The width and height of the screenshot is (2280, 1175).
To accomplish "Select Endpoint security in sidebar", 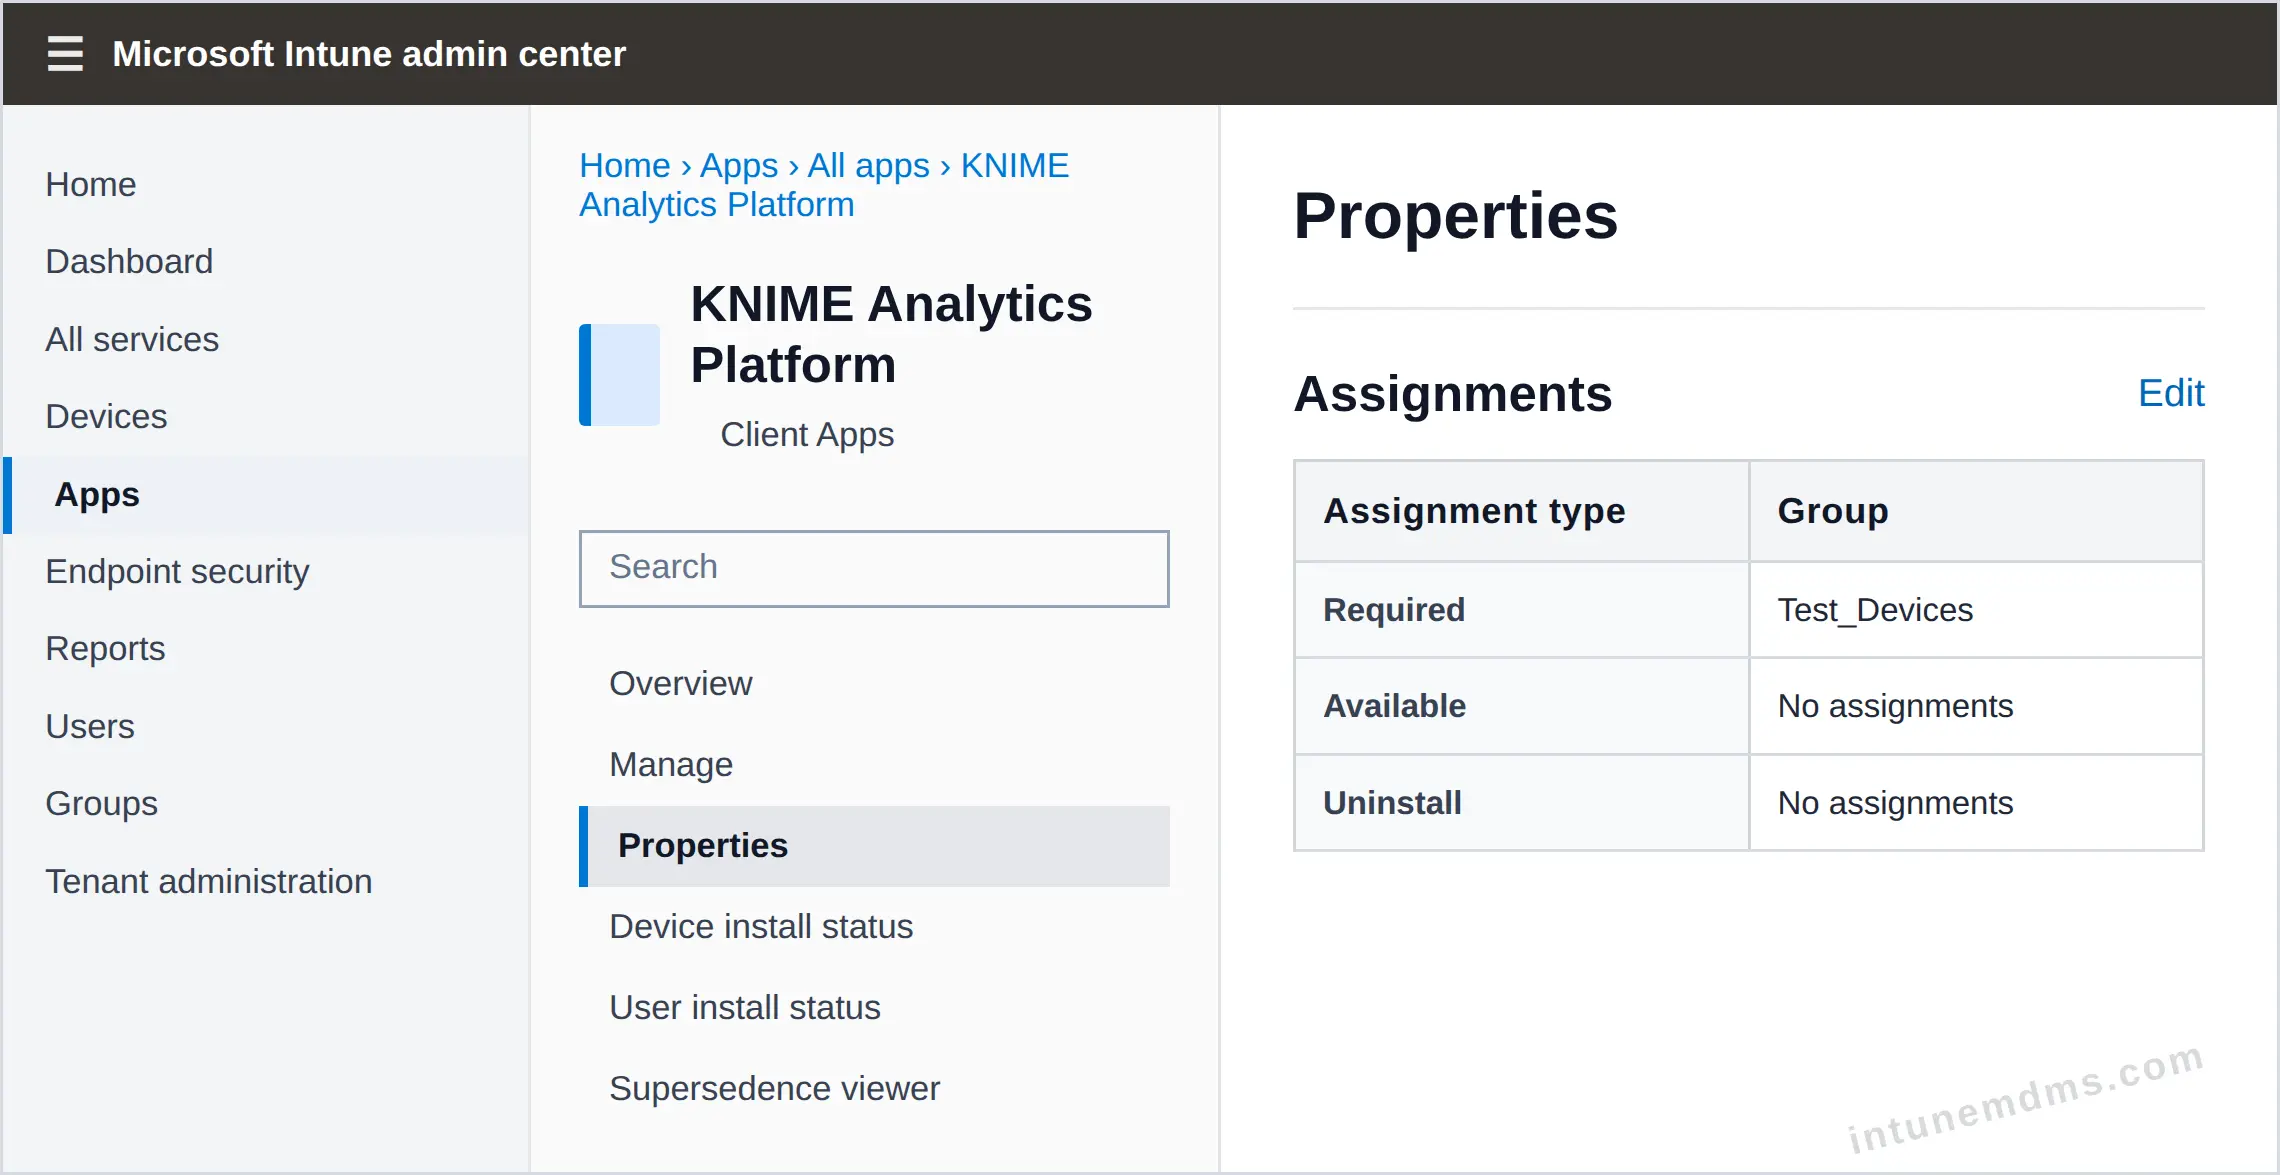I will coord(177,571).
